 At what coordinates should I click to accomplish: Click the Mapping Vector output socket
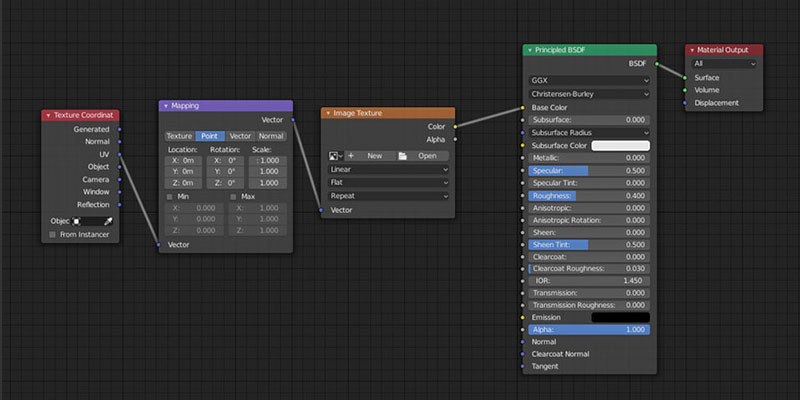coord(293,120)
